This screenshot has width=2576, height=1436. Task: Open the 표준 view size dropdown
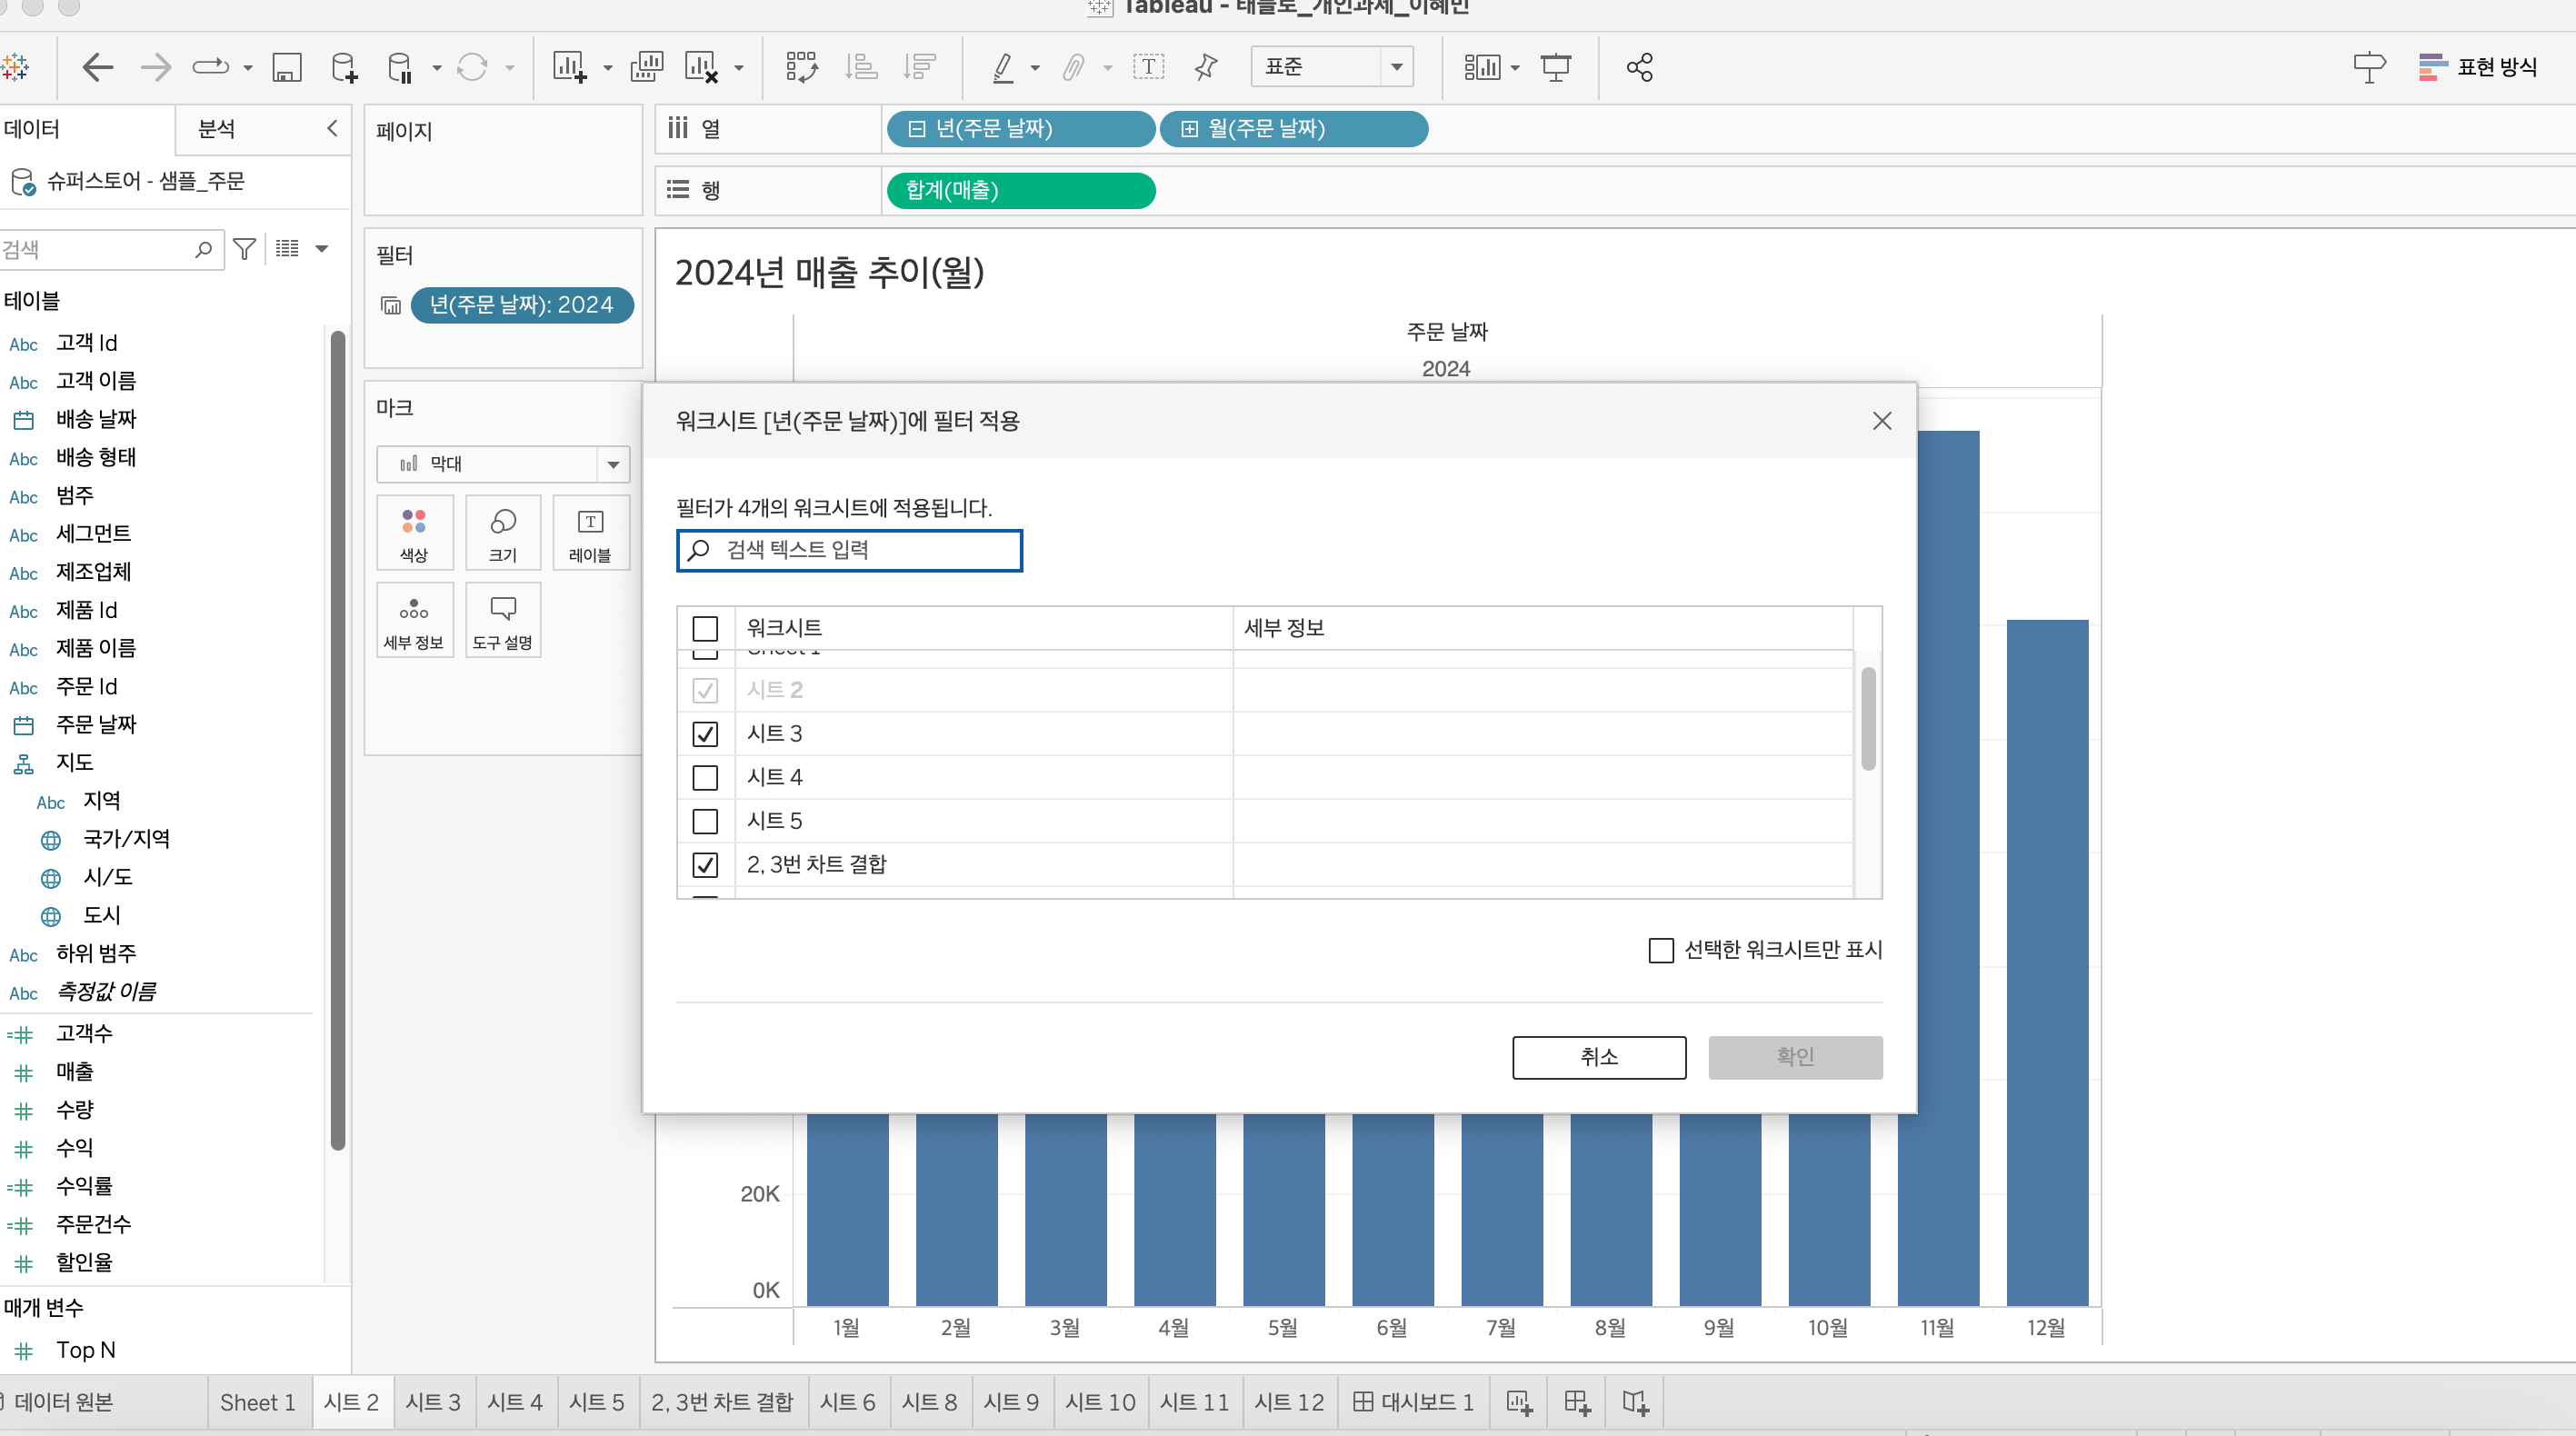(1396, 67)
